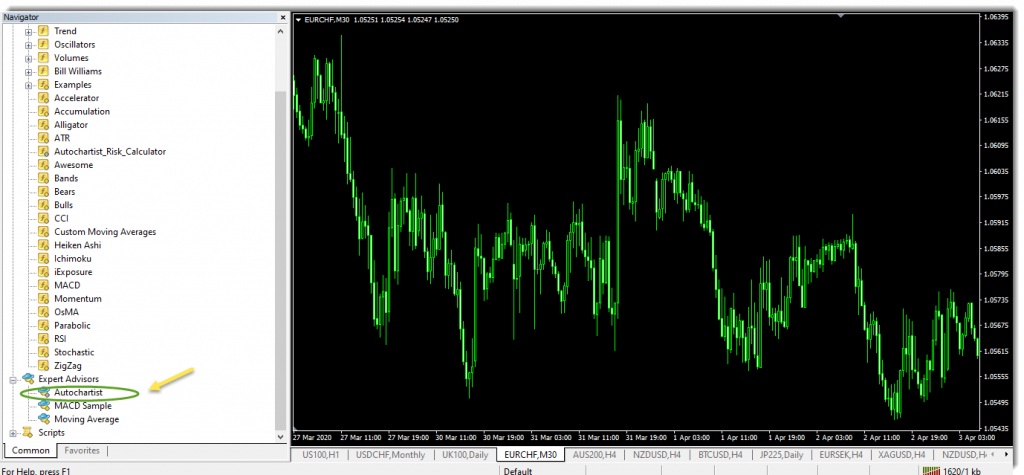
Task: Click the Heiken Ashi indicator icon
Action: click(43, 245)
